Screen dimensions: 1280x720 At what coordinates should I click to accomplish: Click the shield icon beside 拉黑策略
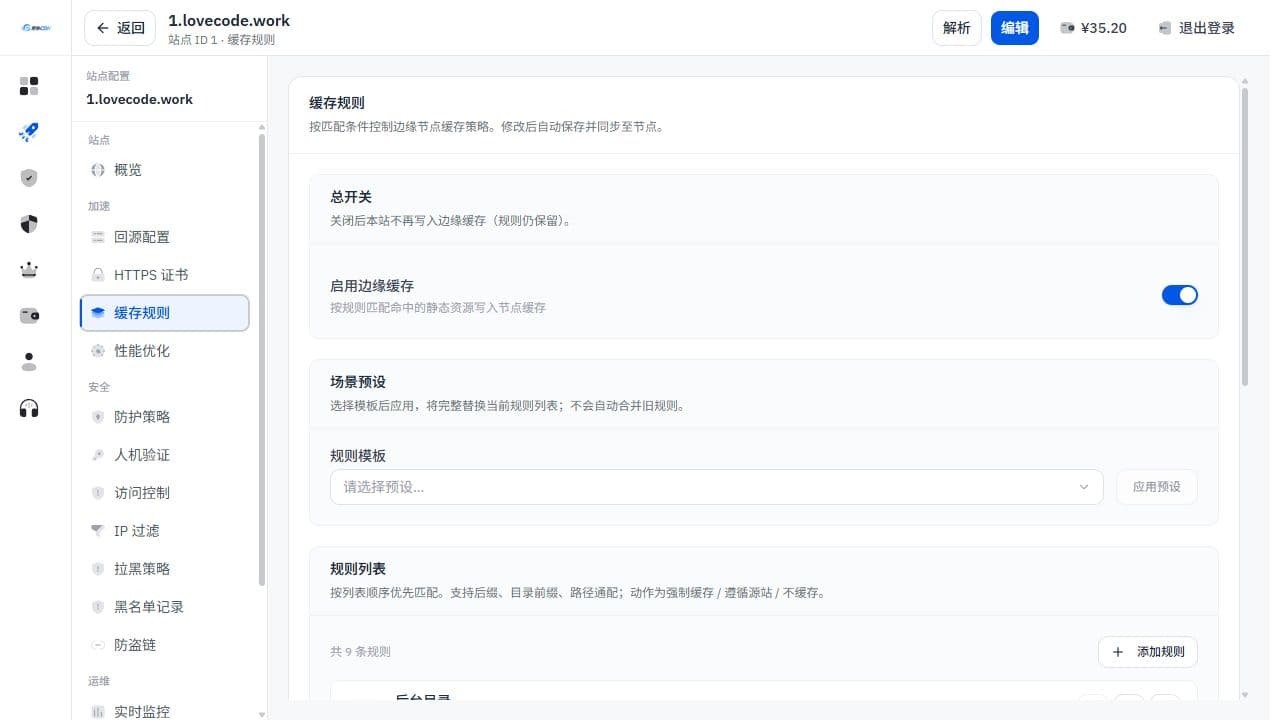(98, 569)
